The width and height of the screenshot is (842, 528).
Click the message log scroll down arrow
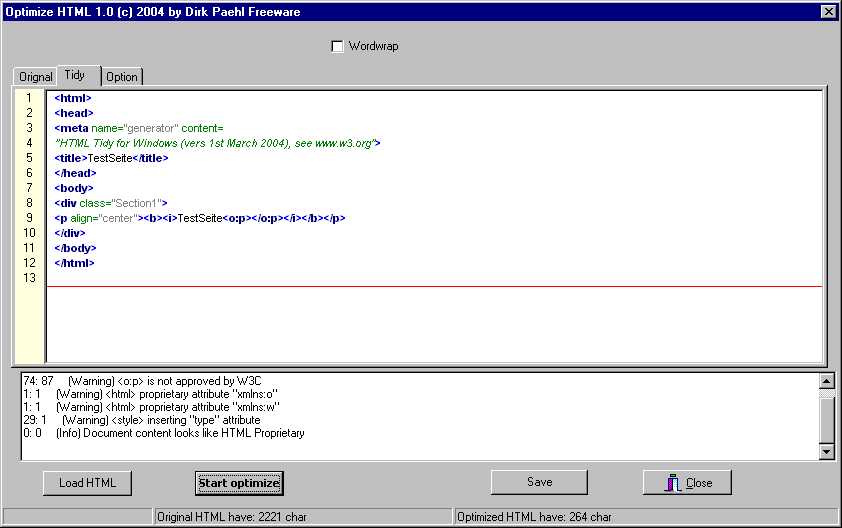[827, 452]
